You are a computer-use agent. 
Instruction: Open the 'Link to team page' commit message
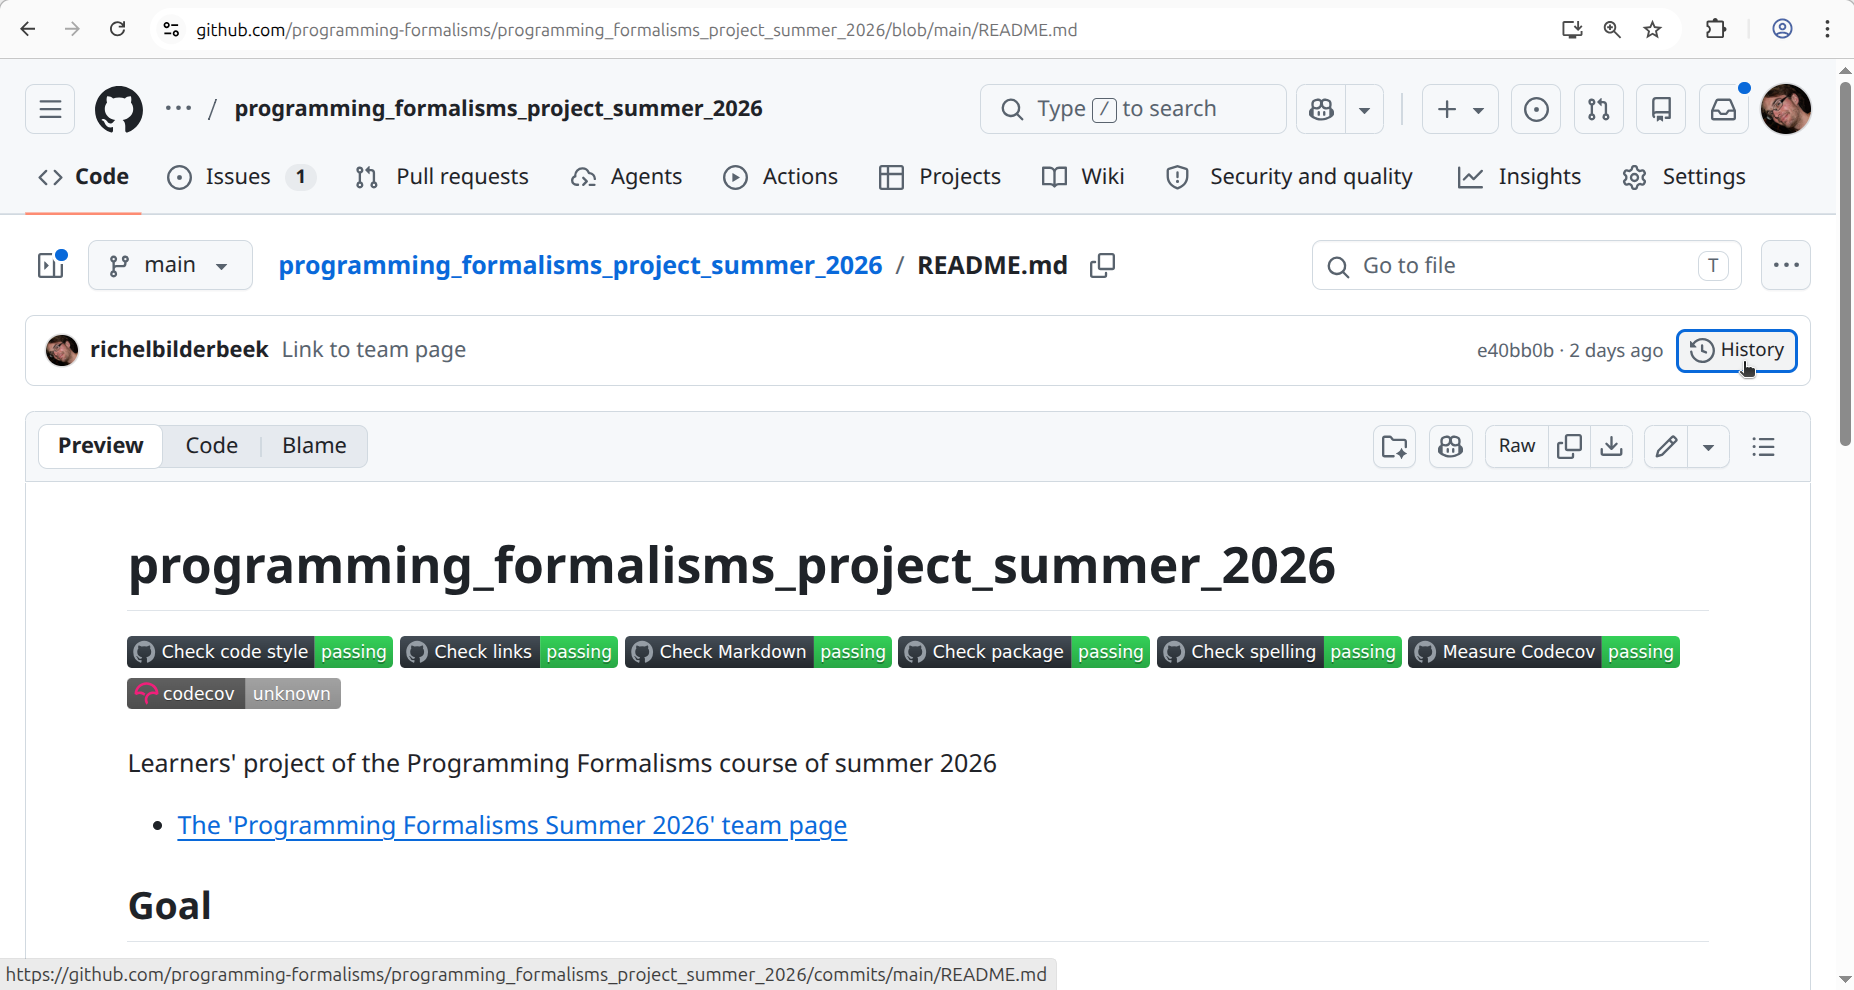374,350
